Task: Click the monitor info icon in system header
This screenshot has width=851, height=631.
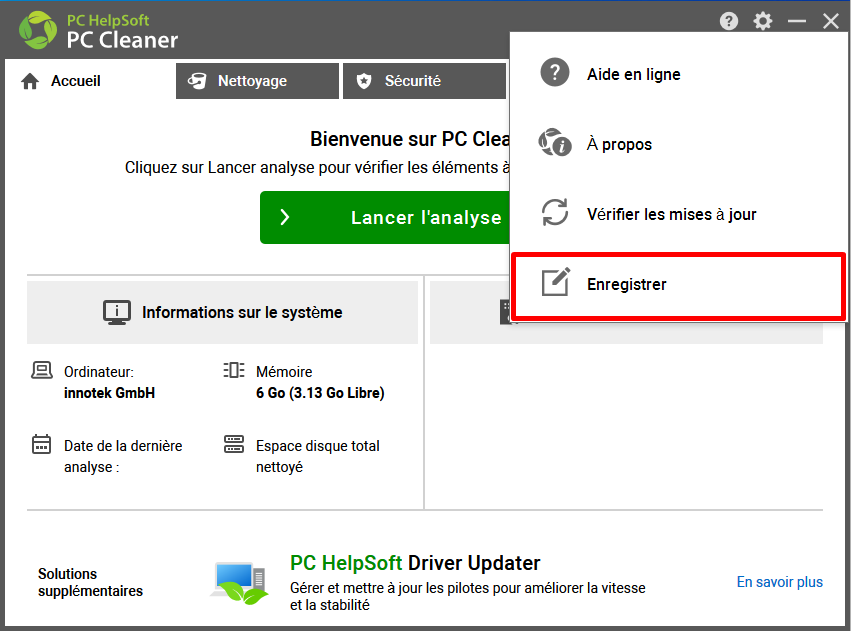Action: coord(117,313)
